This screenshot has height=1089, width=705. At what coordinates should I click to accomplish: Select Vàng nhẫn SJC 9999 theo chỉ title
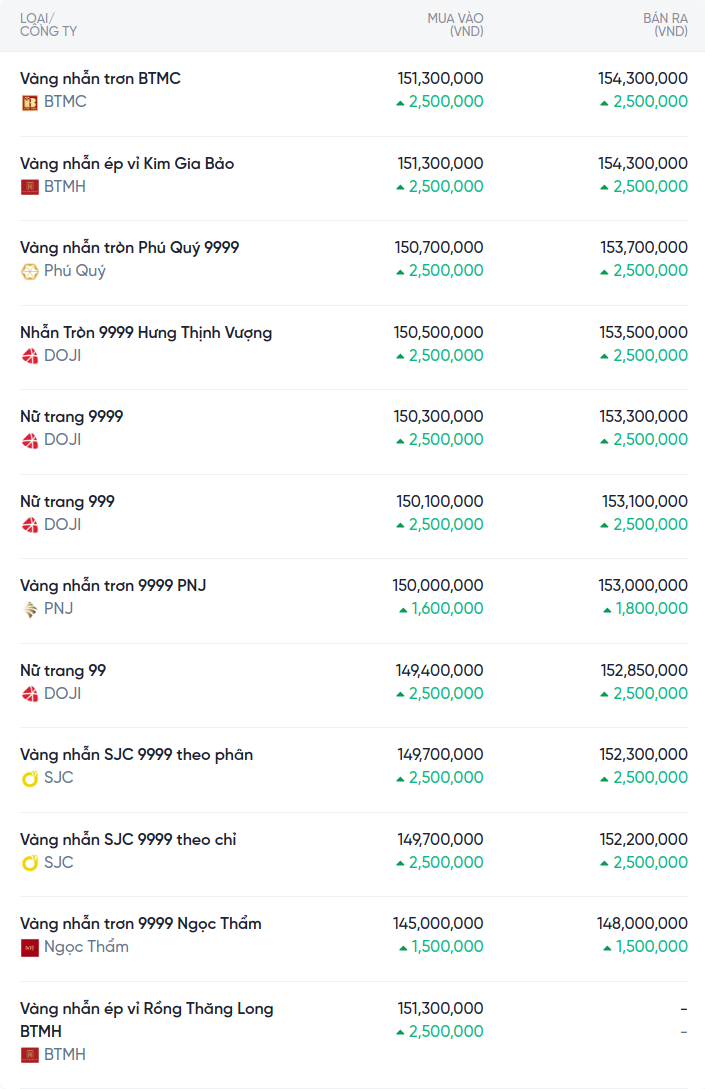128,839
